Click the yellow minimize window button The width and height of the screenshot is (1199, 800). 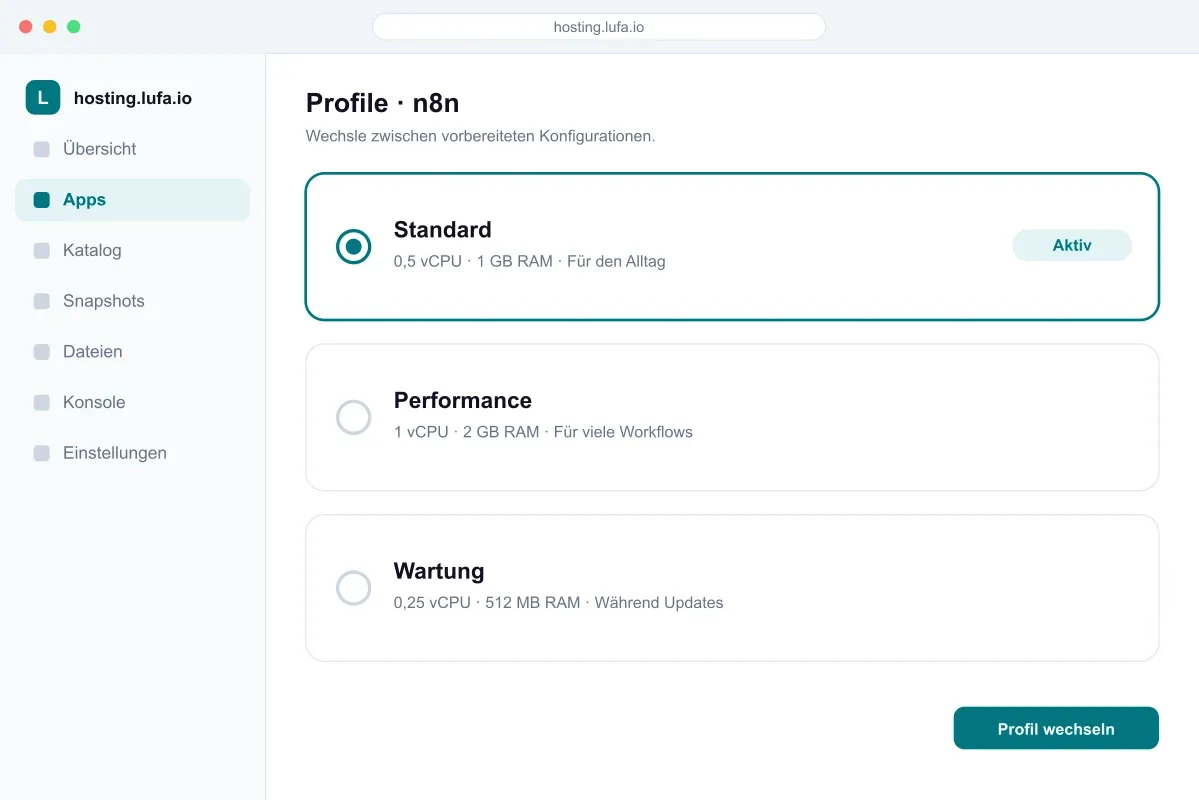(x=50, y=27)
